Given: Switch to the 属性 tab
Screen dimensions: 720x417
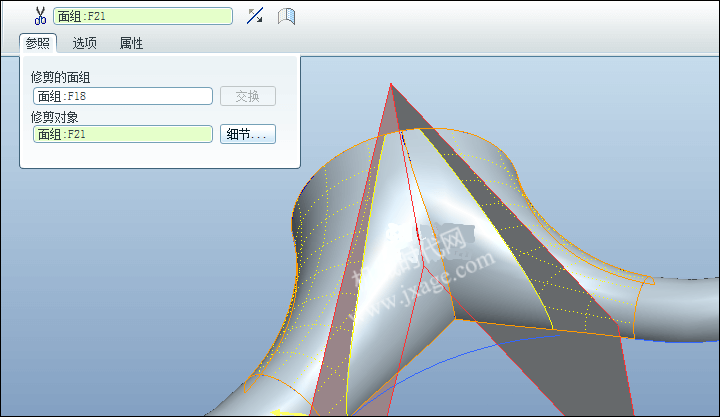Looking at the screenshot, I should coord(131,43).
